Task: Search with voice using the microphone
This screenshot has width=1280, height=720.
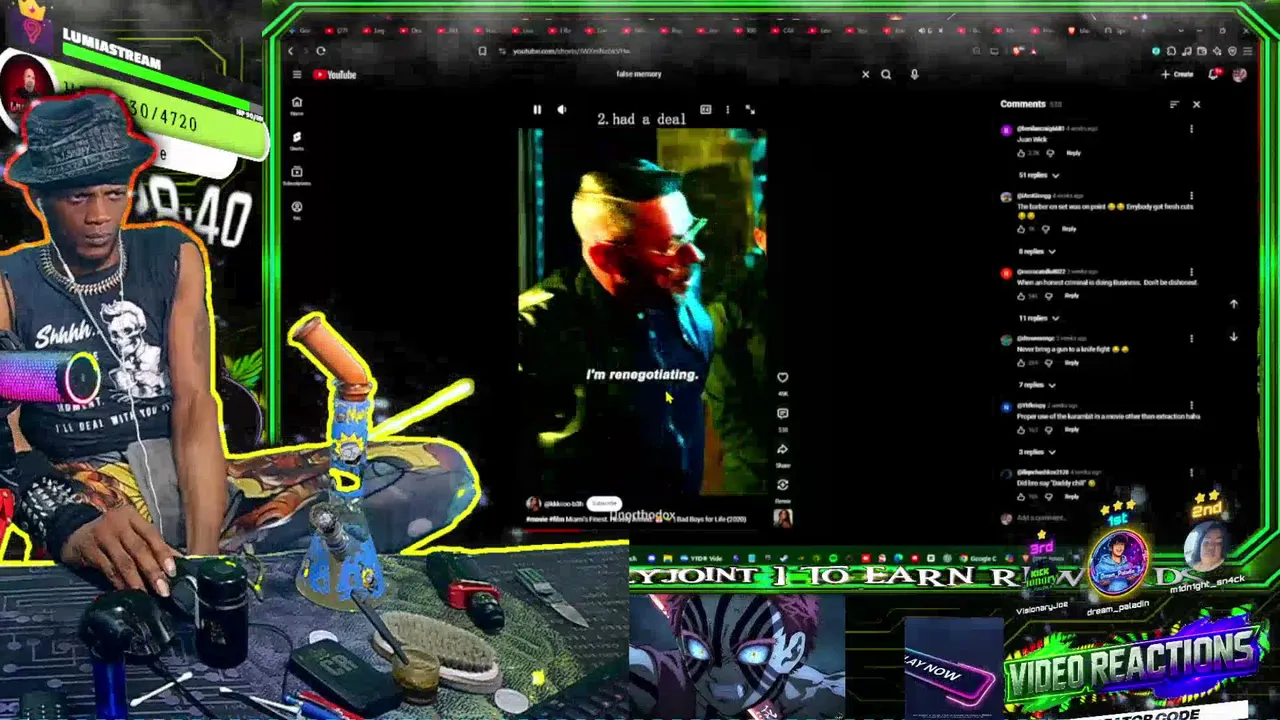Action: (914, 74)
